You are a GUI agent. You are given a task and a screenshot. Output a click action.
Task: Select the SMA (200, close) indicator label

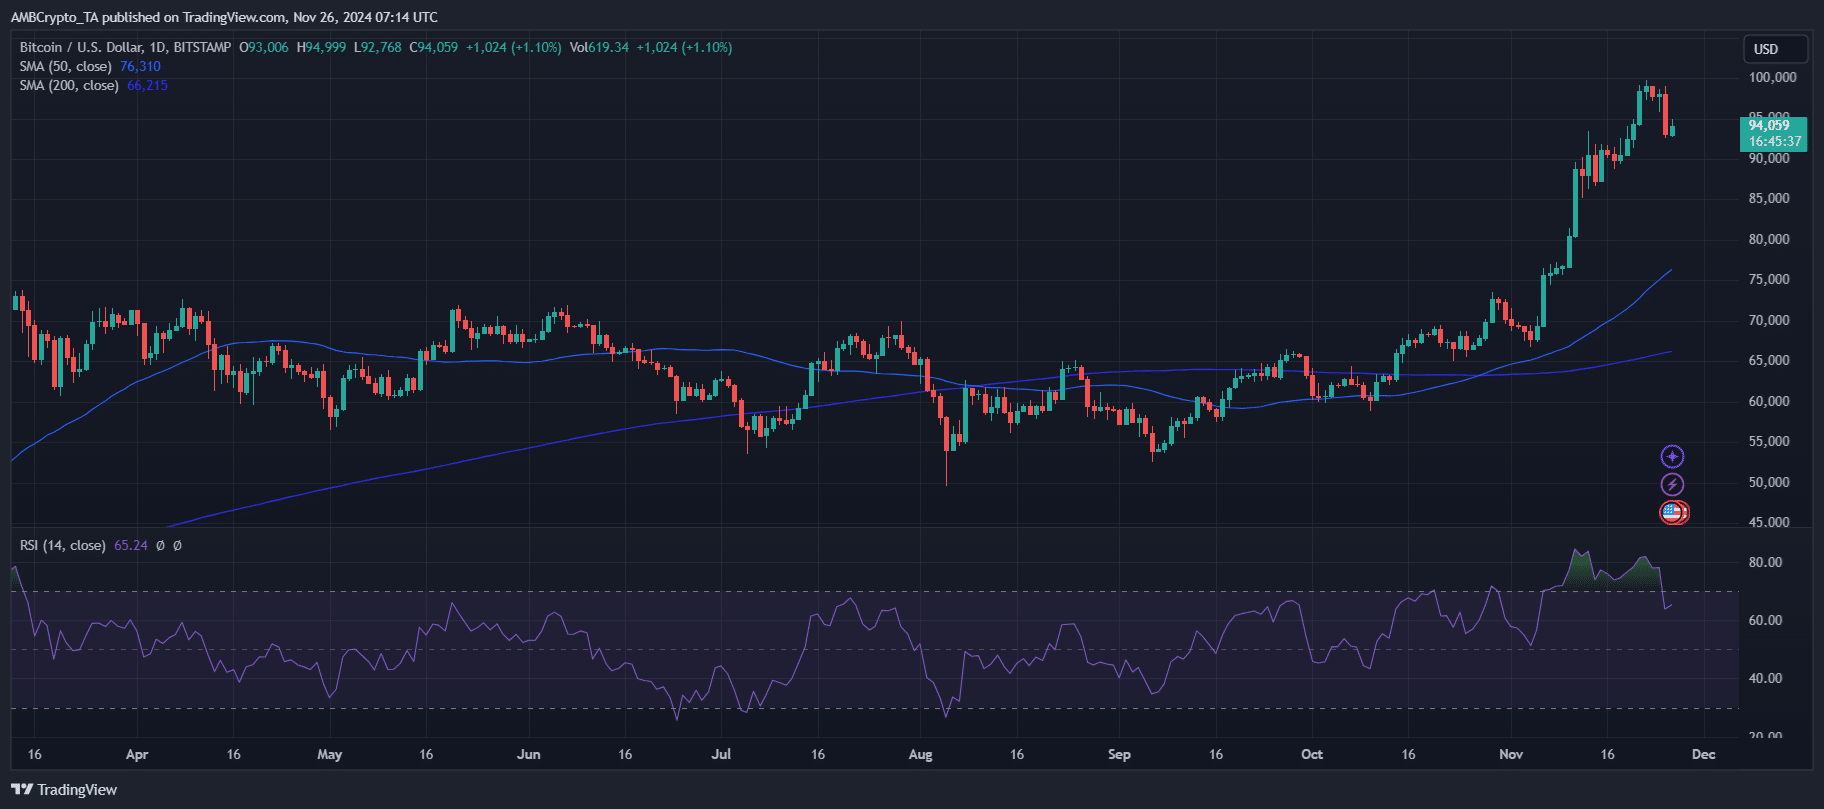pyautogui.click(x=69, y=85)
